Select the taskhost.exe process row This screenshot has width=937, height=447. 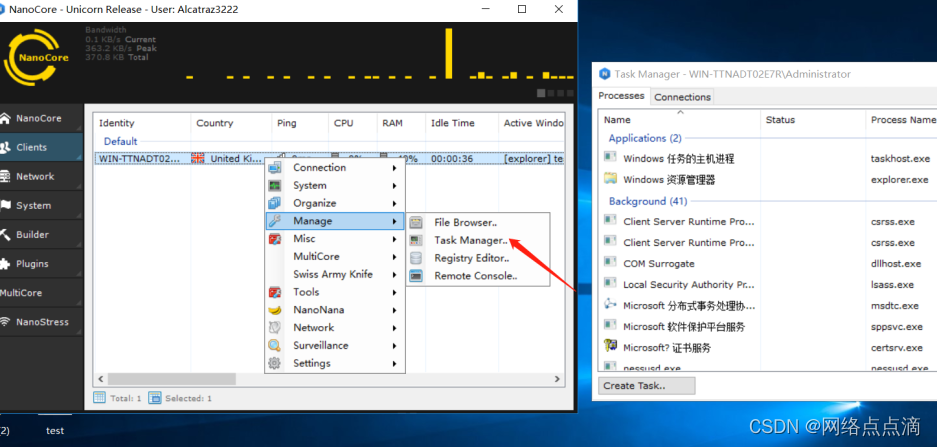tap(767, 158)
